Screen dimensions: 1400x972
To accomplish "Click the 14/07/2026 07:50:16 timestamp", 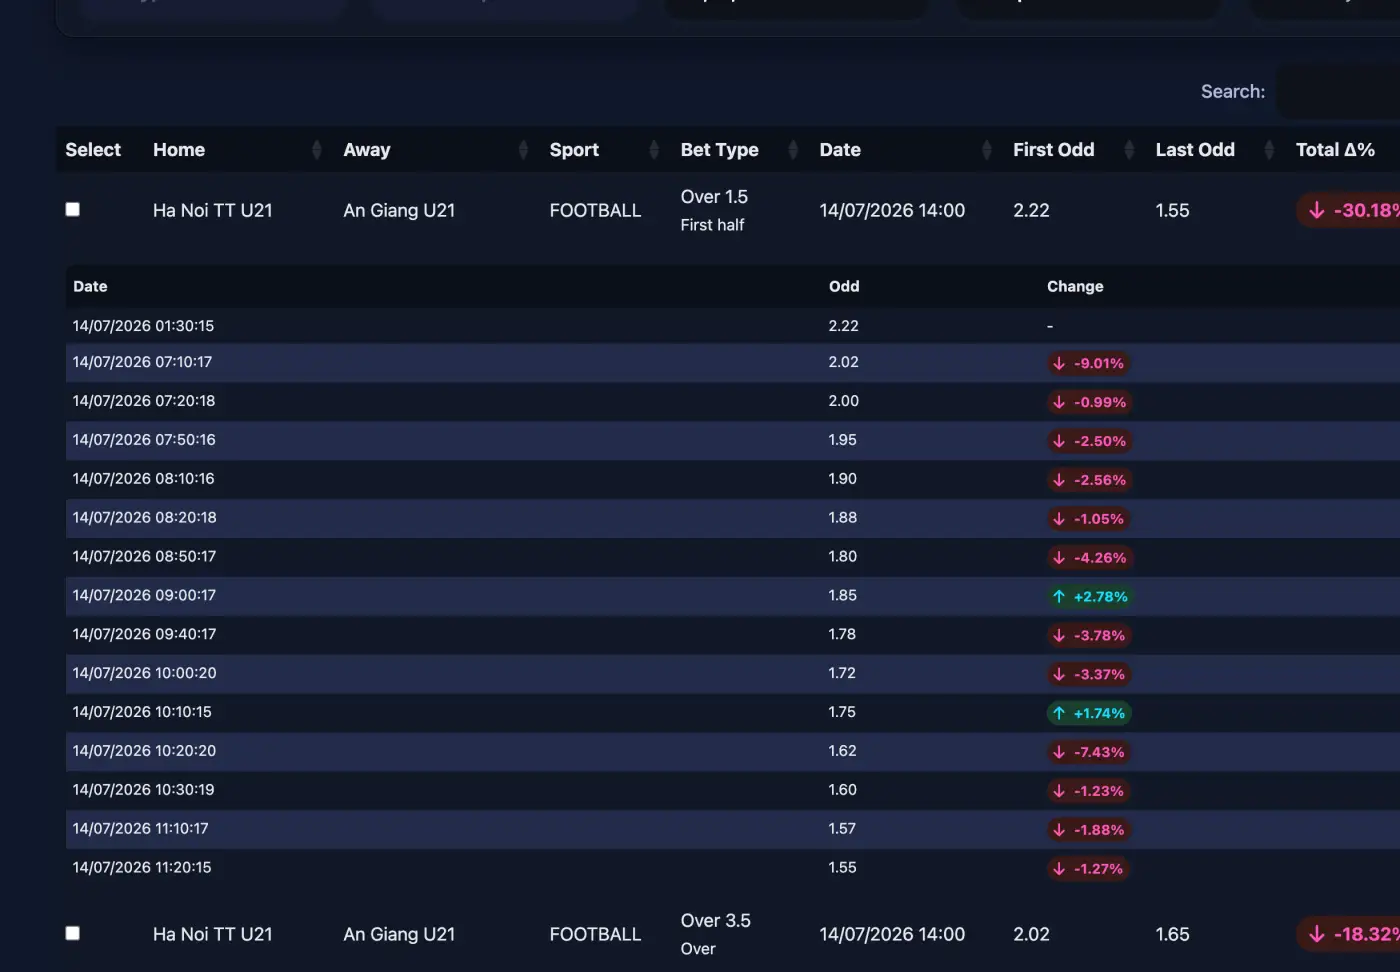I will coord(144,440).
